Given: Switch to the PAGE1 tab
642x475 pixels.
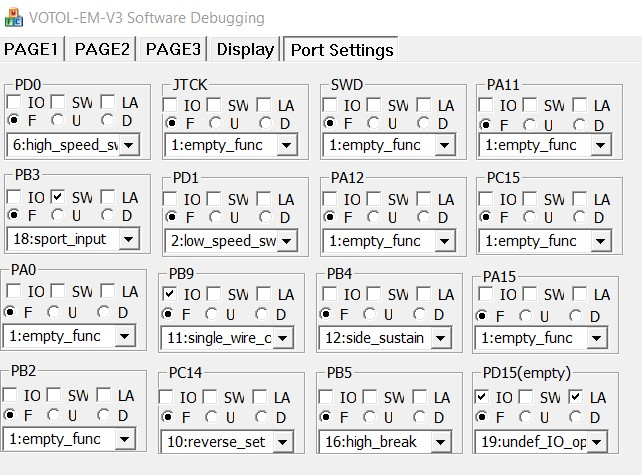Looking at the screenshot, I should 32,49.
